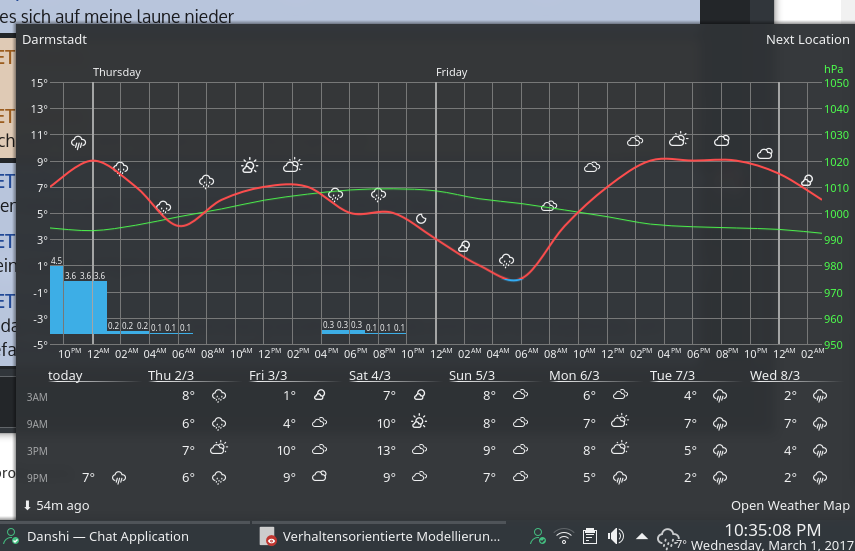
Task: Click the 9PM row label
Action: tap(37, 478)
